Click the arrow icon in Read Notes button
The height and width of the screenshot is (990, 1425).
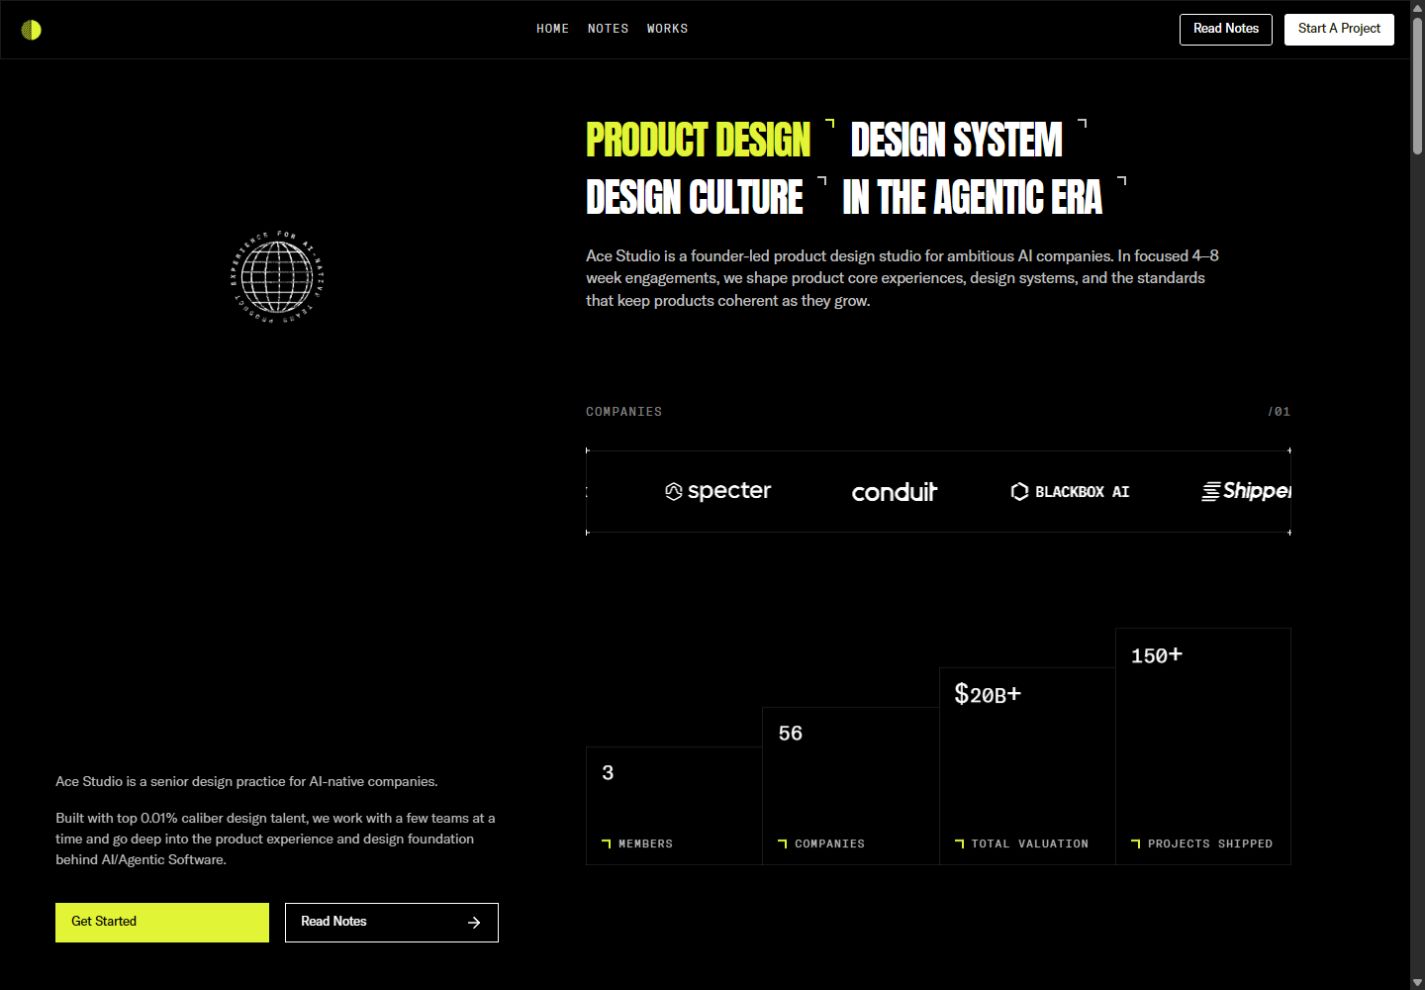(474, 922)
